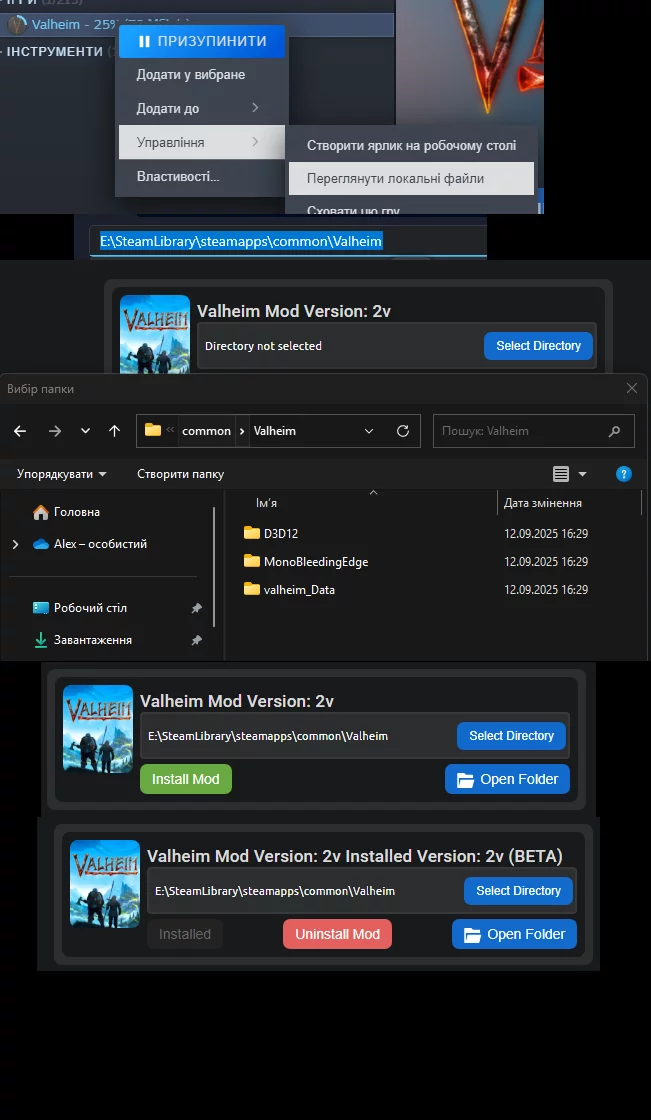Expand the Alex – особистий tree node
Image resolution: width=651 pixels, height=1120 pixels.
pos(15,544)
